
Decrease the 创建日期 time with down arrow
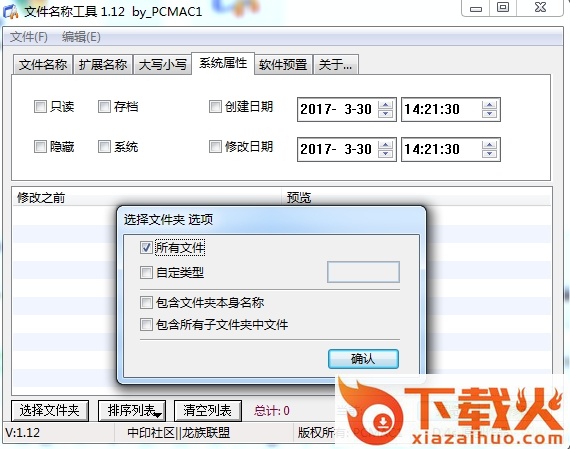[x=489, y=113]
